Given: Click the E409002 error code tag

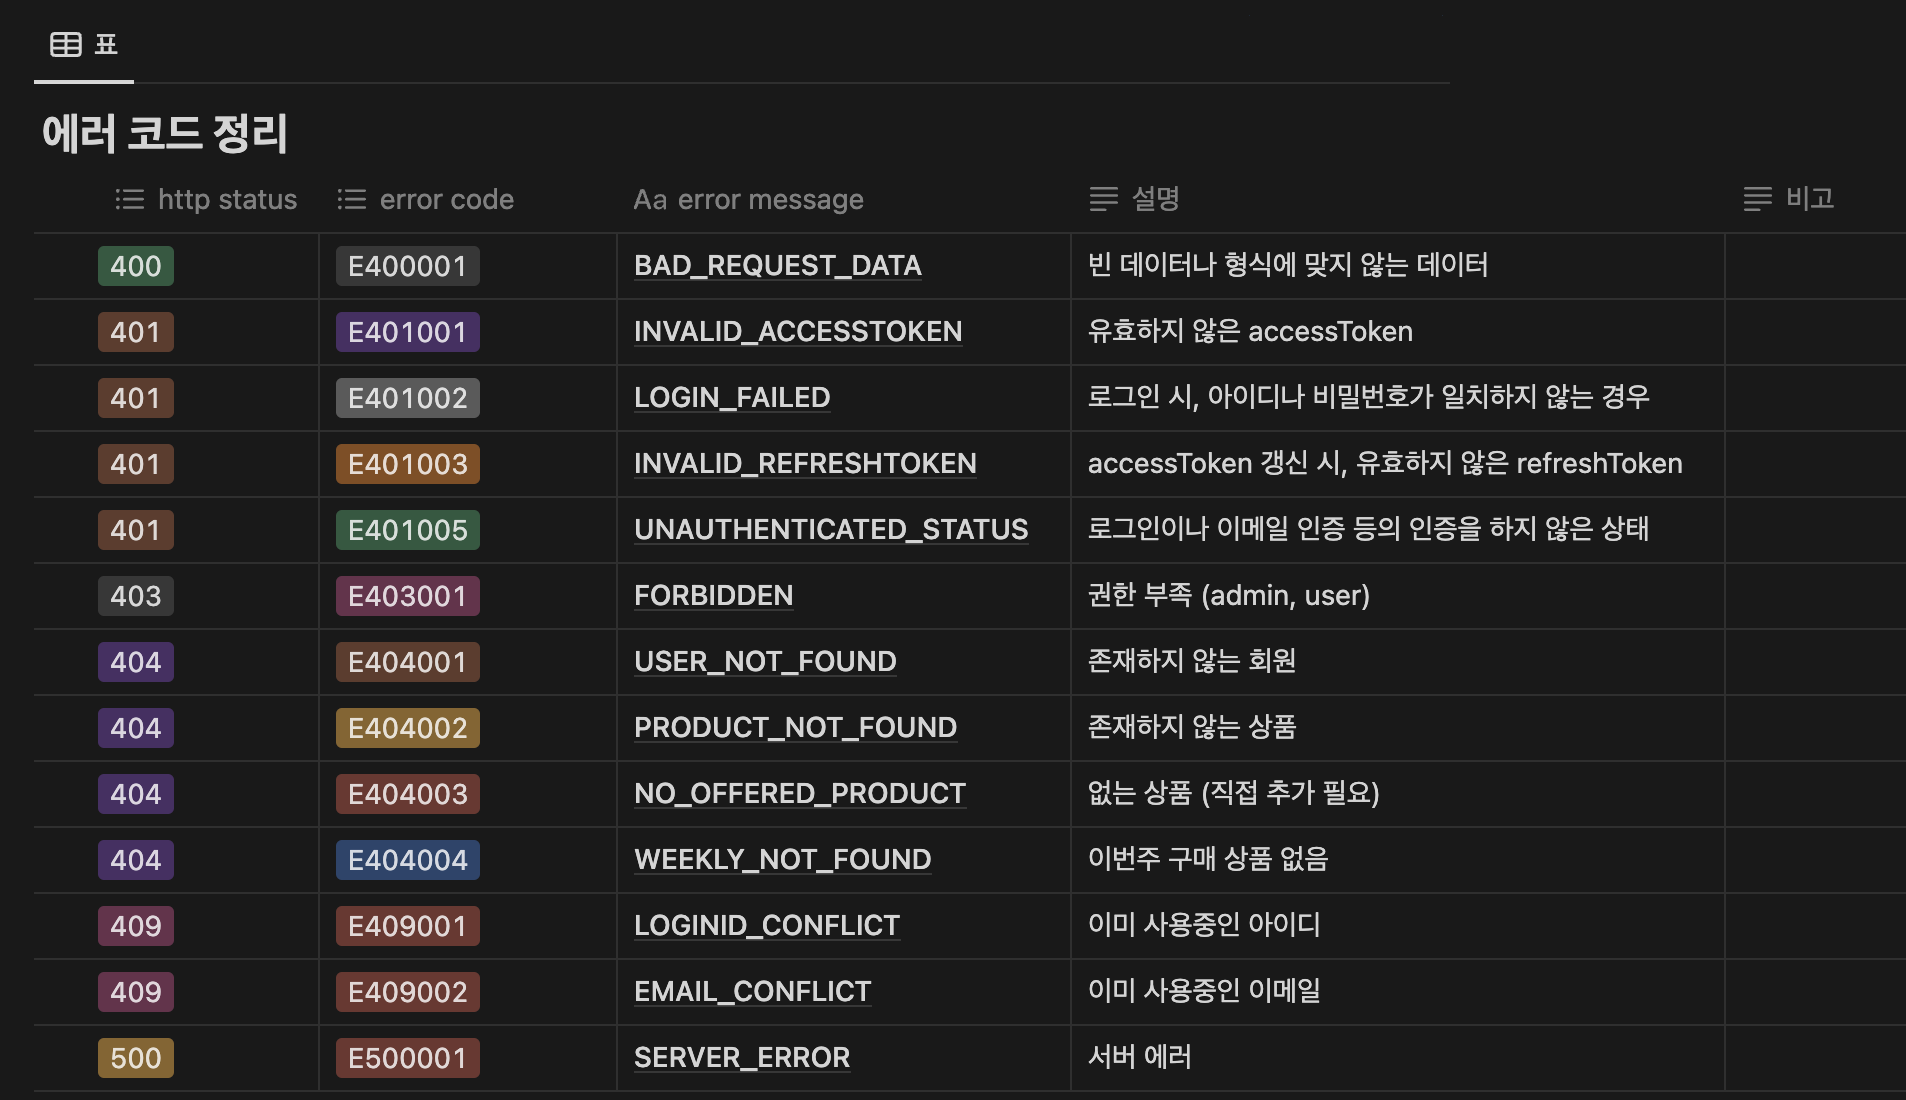Looking at the screenshot, I should (x=408, y=992).
